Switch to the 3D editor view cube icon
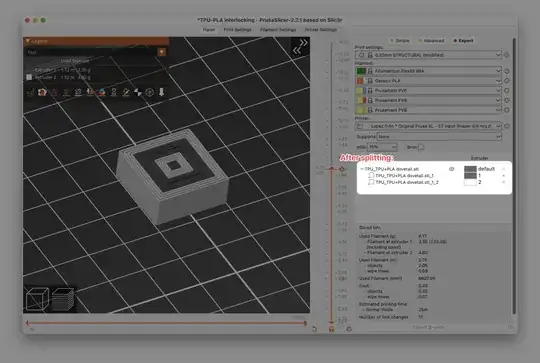540x363 pixels. (x=37, y=299)
